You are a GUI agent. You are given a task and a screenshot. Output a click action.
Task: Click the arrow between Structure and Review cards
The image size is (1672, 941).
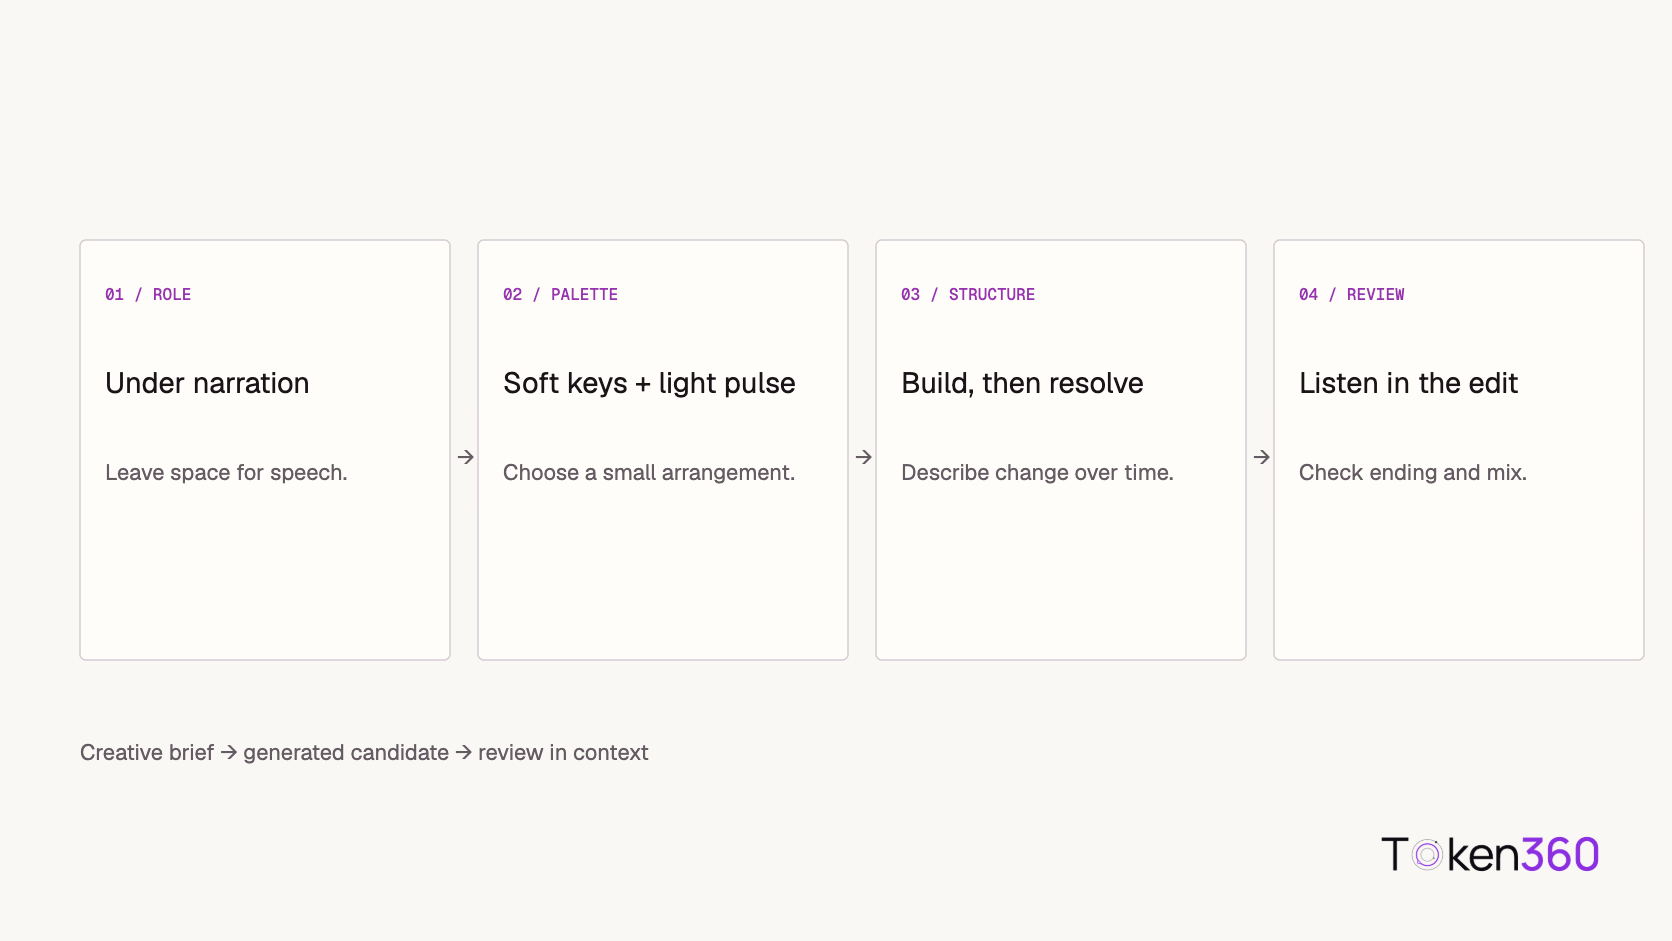coord(1261,457)
